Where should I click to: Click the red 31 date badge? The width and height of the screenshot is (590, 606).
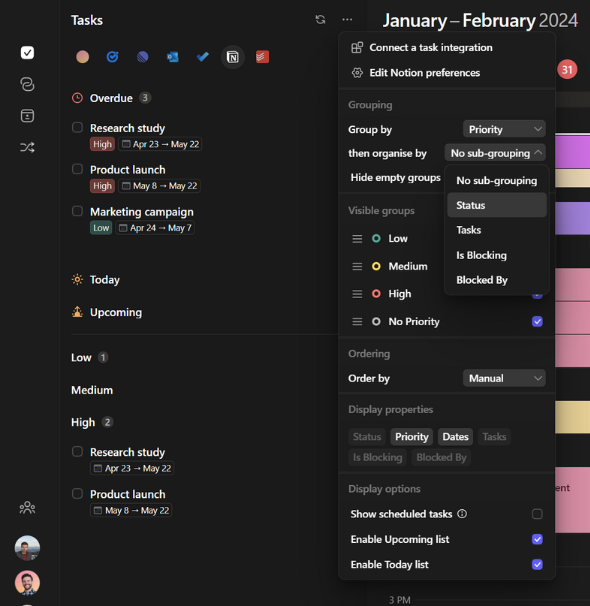(567, 70)
